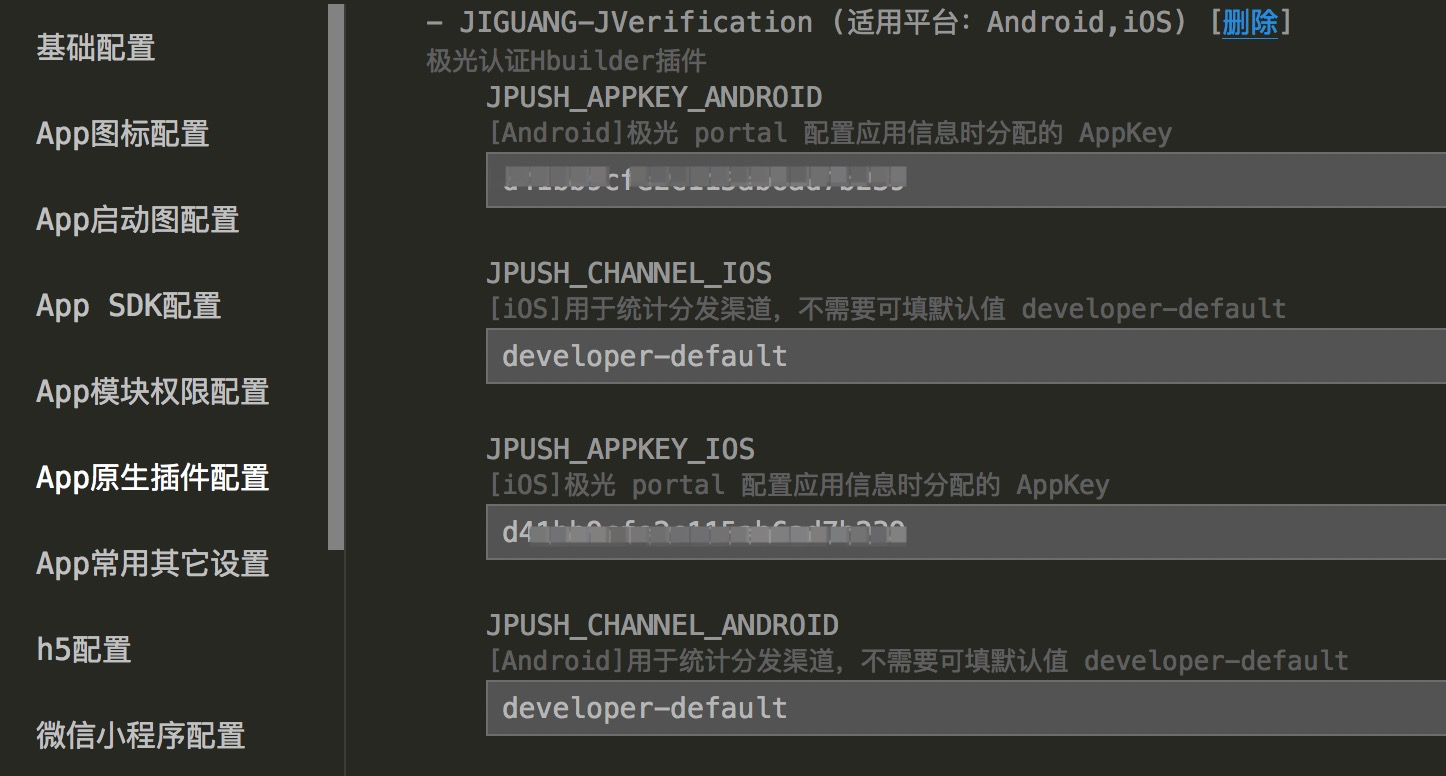The width and height of the screenshot is (1446, 776).
Task: Click the [Android]极光 portal AppKey hint text
Action: (x=829, y=133)
